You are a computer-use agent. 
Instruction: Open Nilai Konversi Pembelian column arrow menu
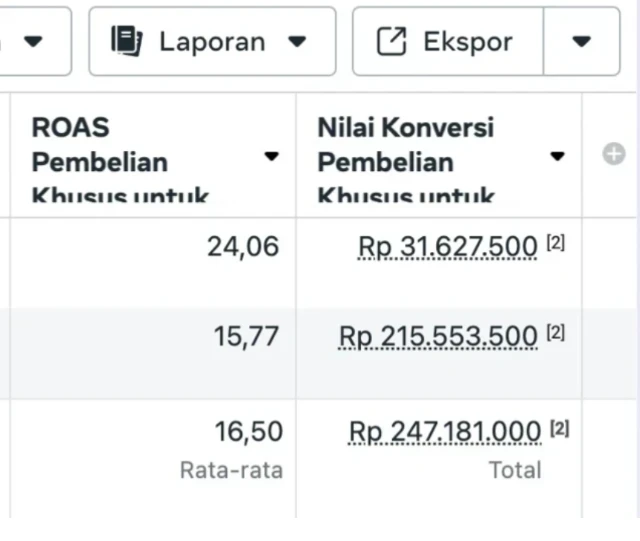point(557,156)
